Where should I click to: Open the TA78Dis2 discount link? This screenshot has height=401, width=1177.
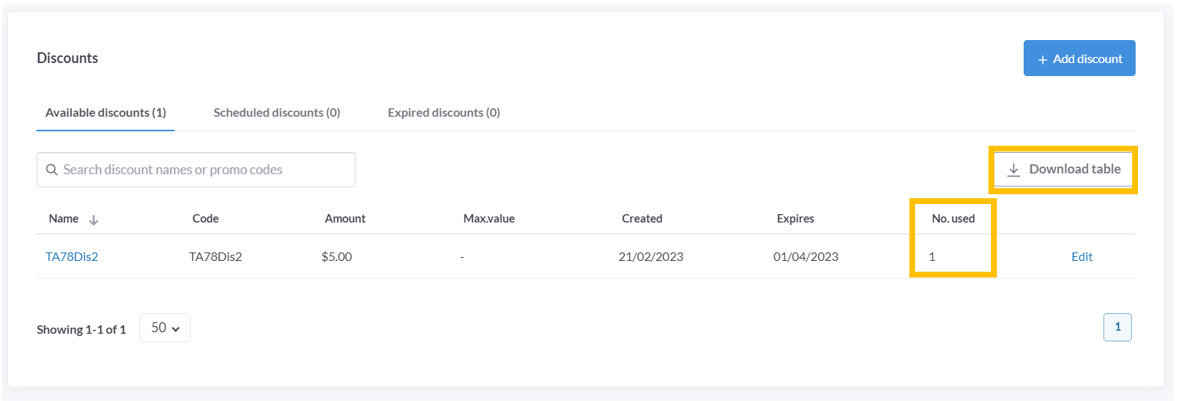coord(72,257)
